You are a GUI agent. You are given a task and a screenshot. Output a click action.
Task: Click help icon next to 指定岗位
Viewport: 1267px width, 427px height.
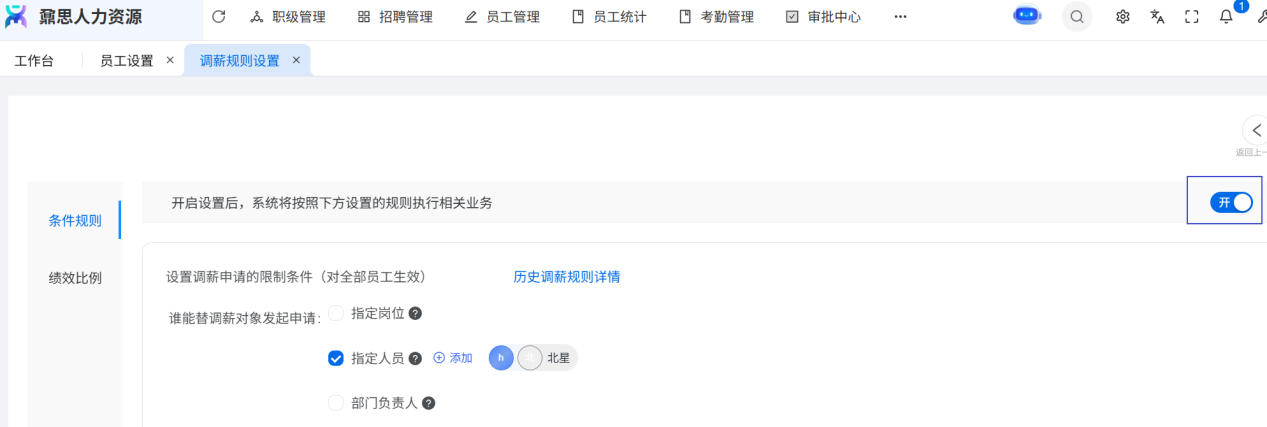click(x=415, y=313)
